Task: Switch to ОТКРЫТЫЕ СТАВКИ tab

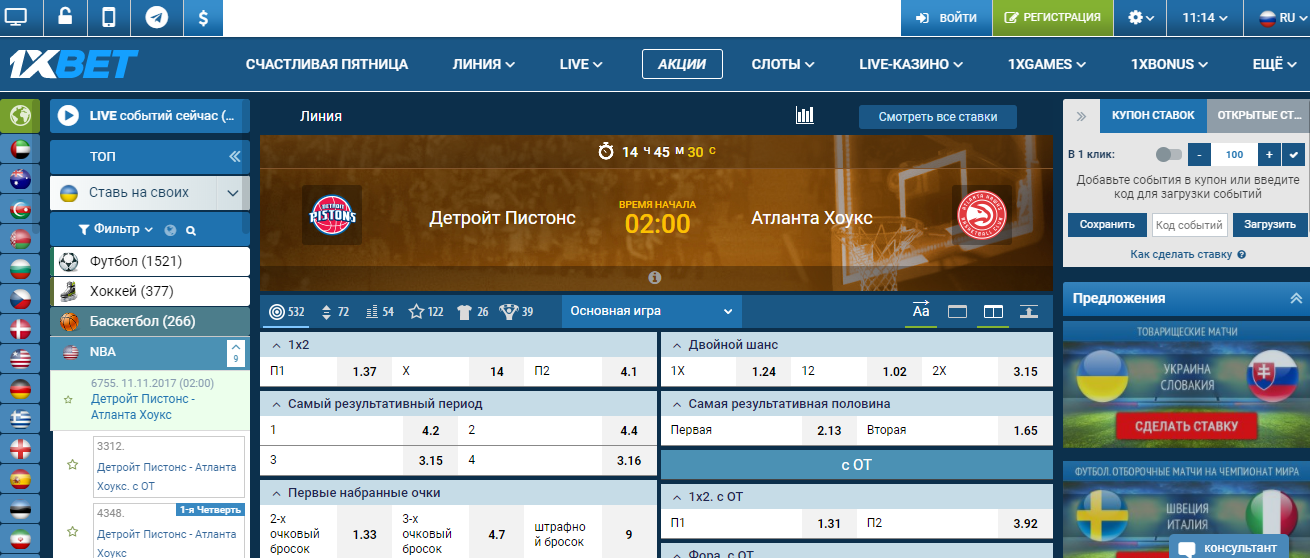Action: click(x=1258, y=116)
